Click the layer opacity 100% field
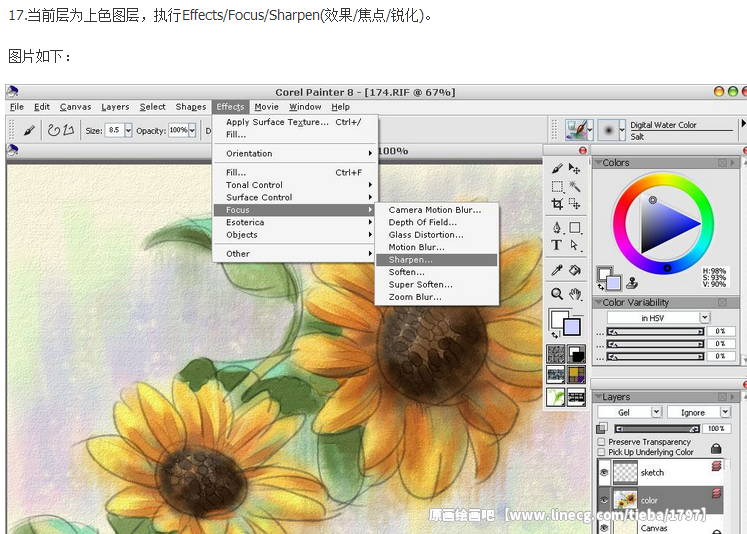This screenshot has height=534, width=747. coord(716,429)
